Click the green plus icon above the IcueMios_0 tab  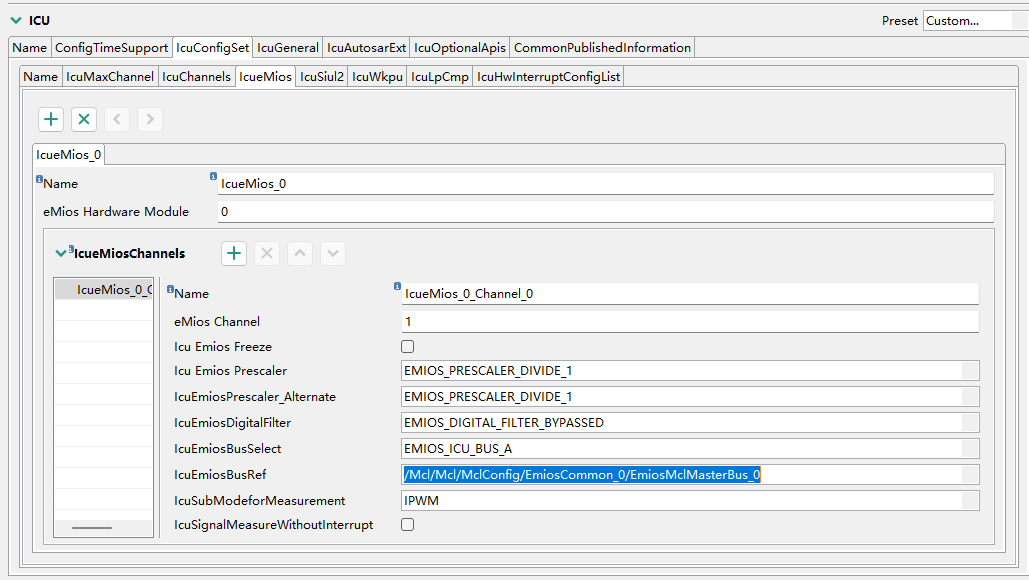[50, 119]
